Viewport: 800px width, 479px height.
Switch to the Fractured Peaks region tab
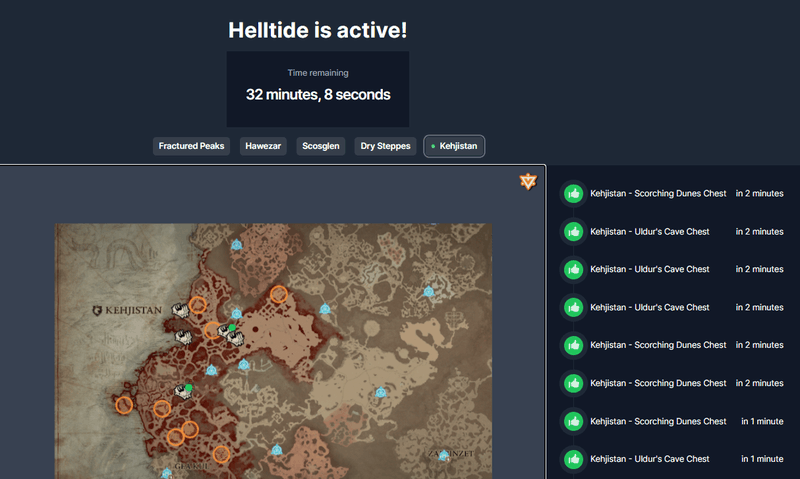191,146
